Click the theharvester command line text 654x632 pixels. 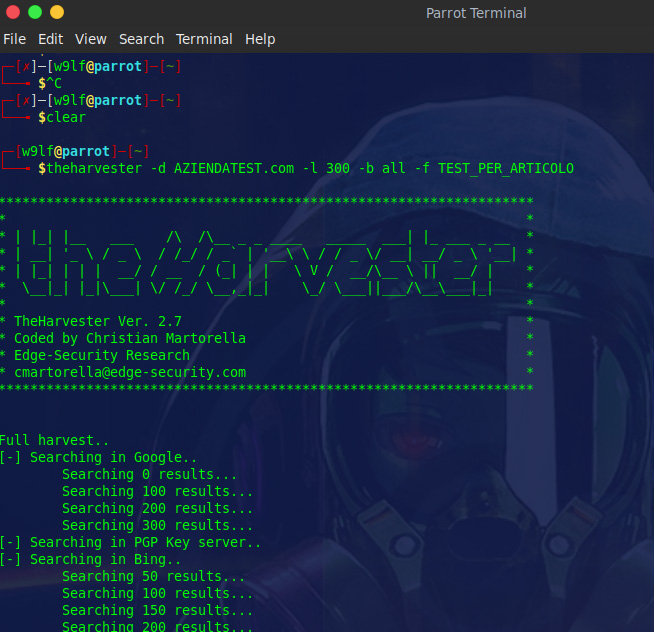point(306,168)
